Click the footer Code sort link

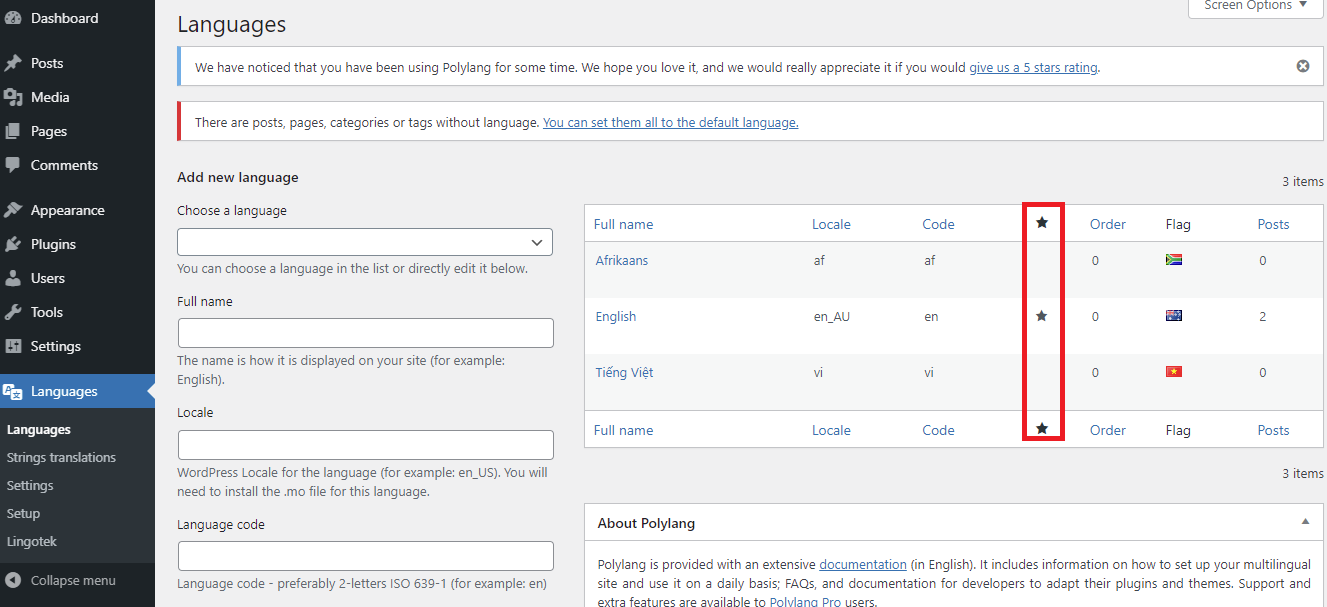pyautogui.click(x=938, y=430)
